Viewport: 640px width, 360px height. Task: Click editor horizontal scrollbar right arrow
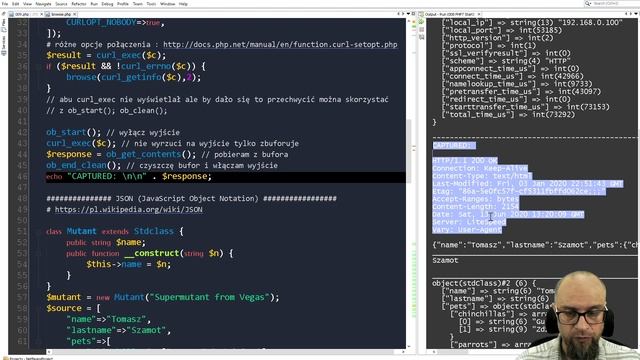click(x=403, y=351)
